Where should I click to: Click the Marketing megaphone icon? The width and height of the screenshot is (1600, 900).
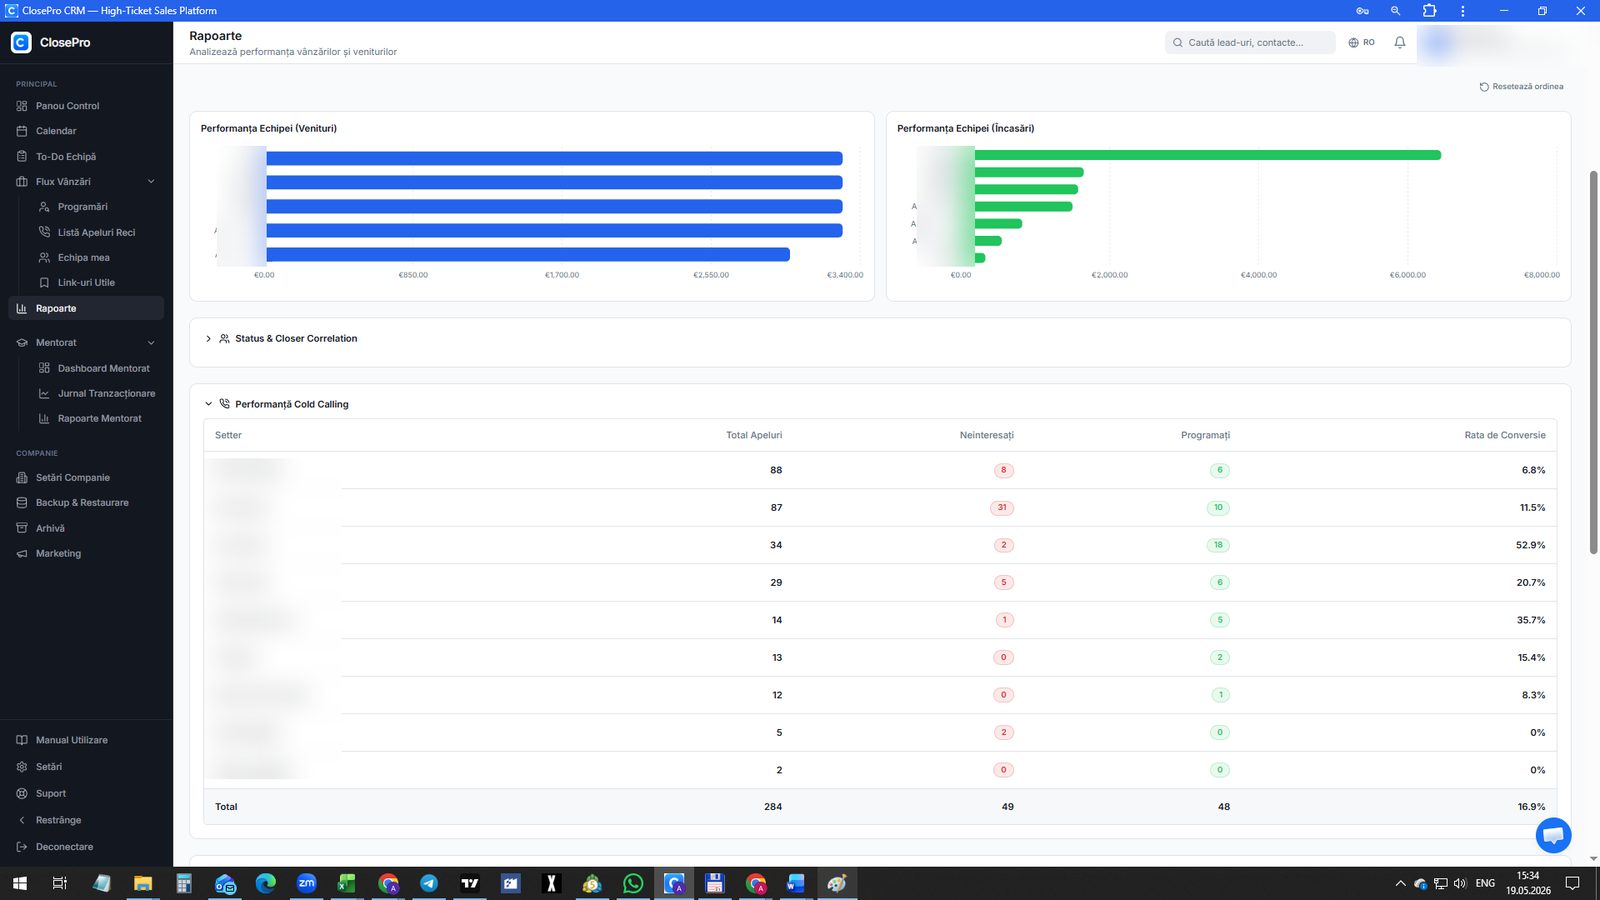pyautogui.click(x=22, y=554)
